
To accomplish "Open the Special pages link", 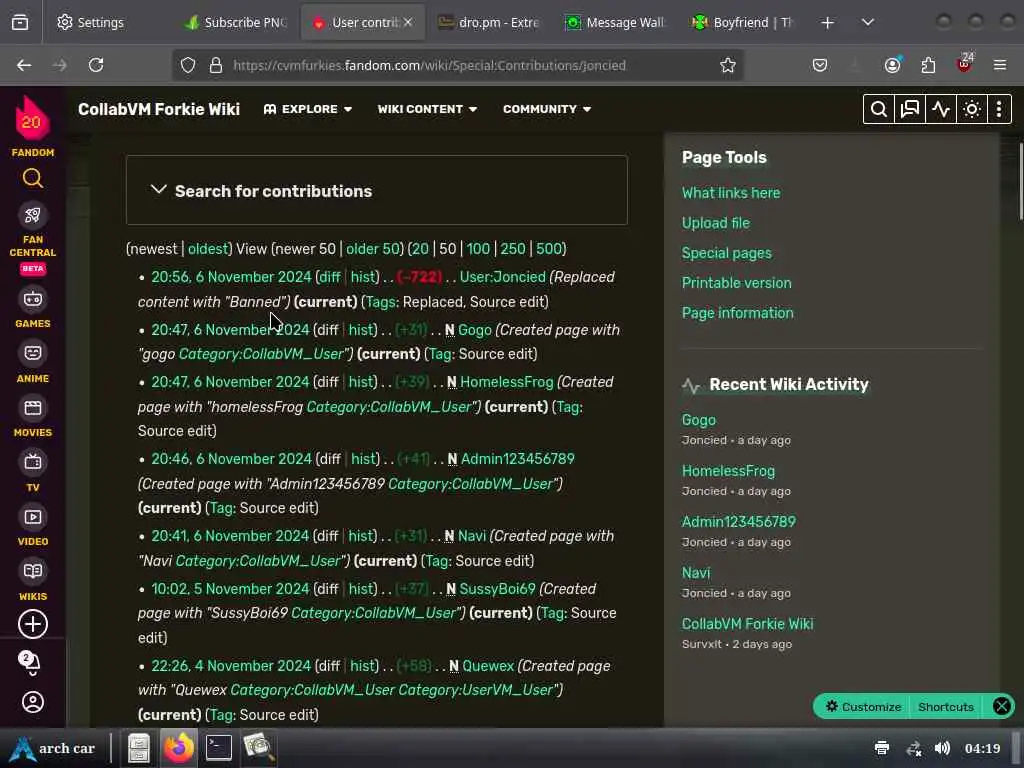I will click(726, 253).
